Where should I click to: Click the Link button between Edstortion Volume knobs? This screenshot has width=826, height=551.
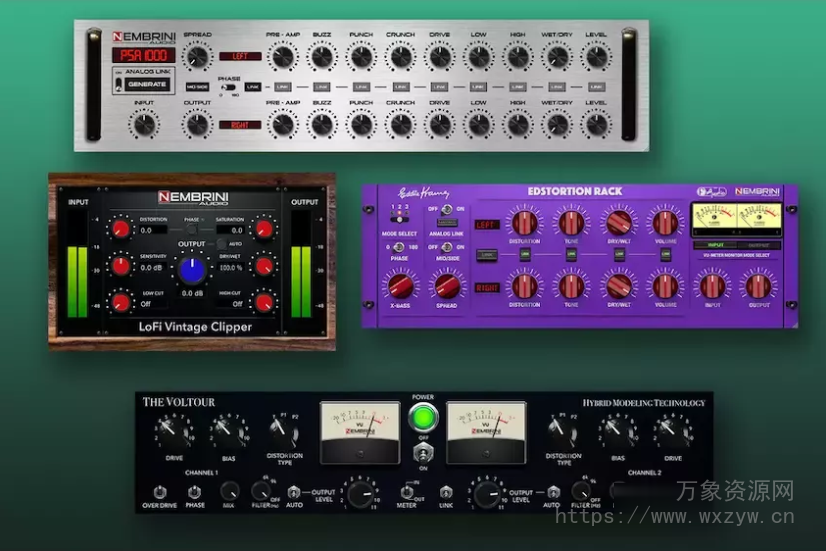pos(665,255)
